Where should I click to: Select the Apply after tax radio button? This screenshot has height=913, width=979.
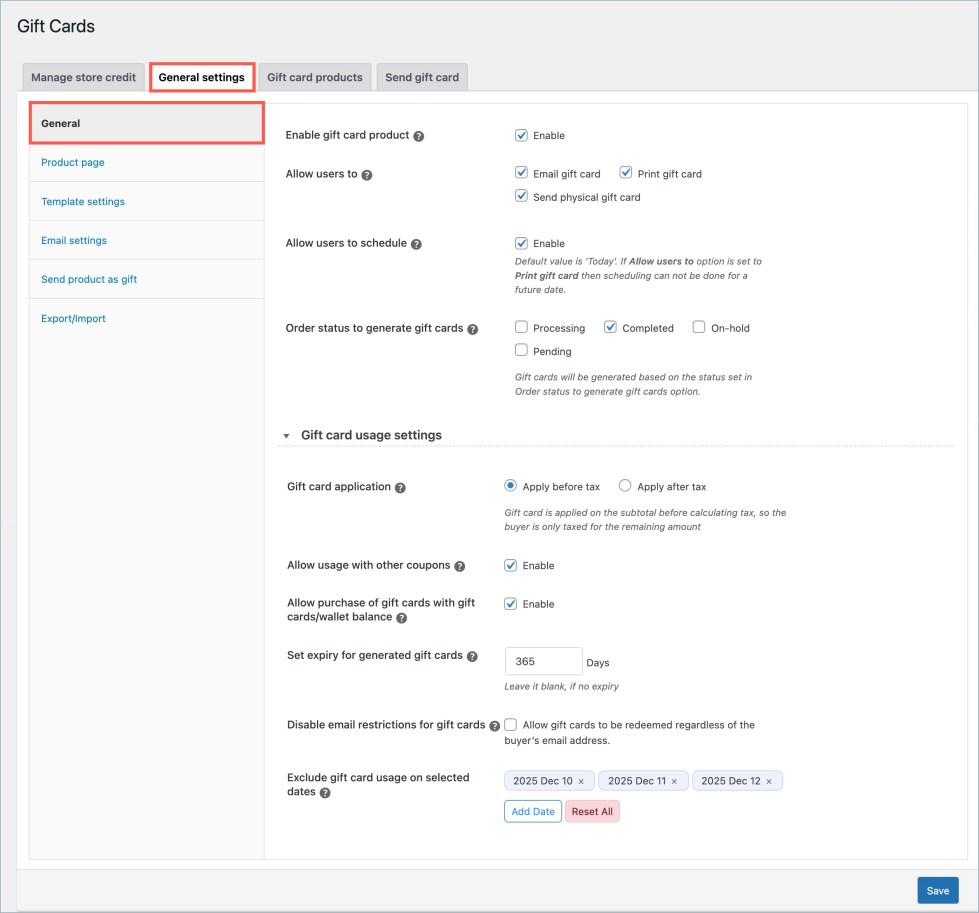(x=625, y=486)
